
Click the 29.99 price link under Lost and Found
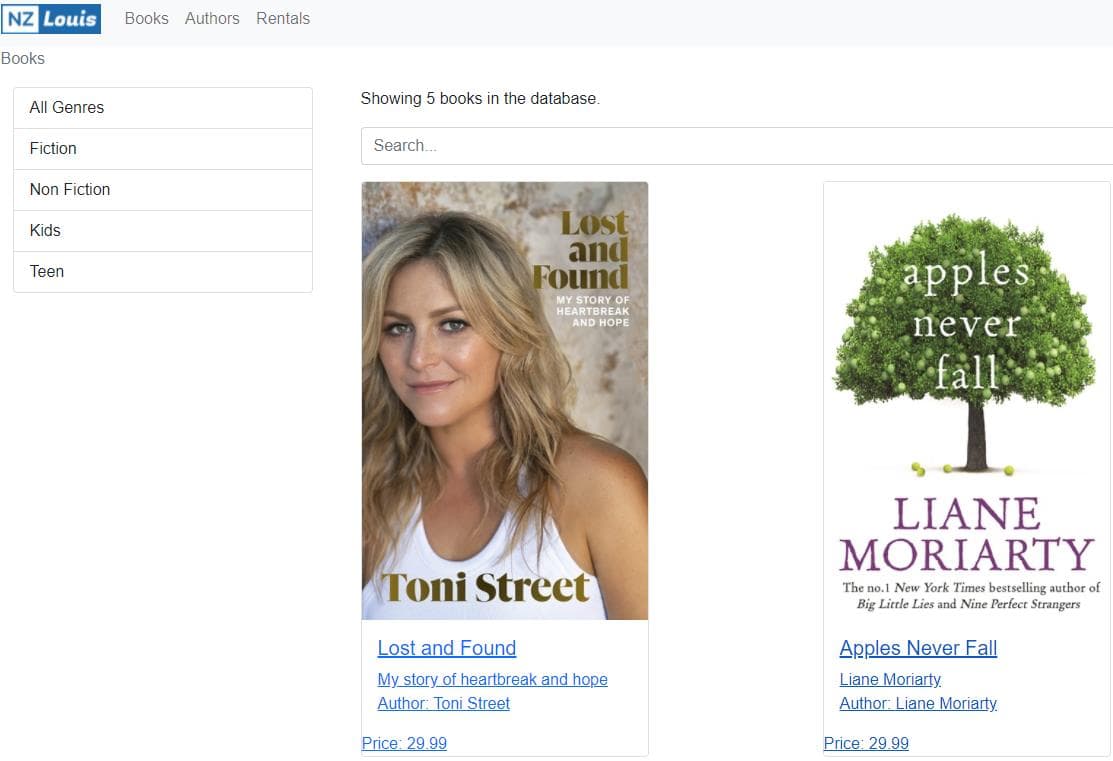click(404, 743)
